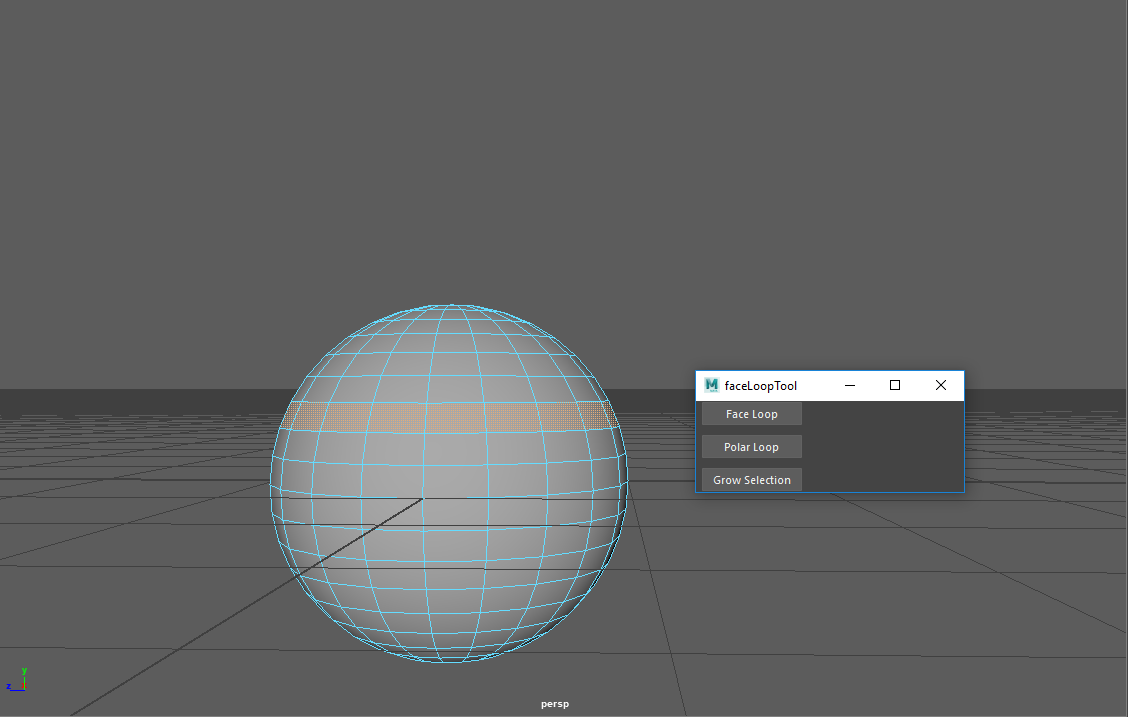Click the Face Loop button
The image size is (1128, 717).
click(751, 414)
